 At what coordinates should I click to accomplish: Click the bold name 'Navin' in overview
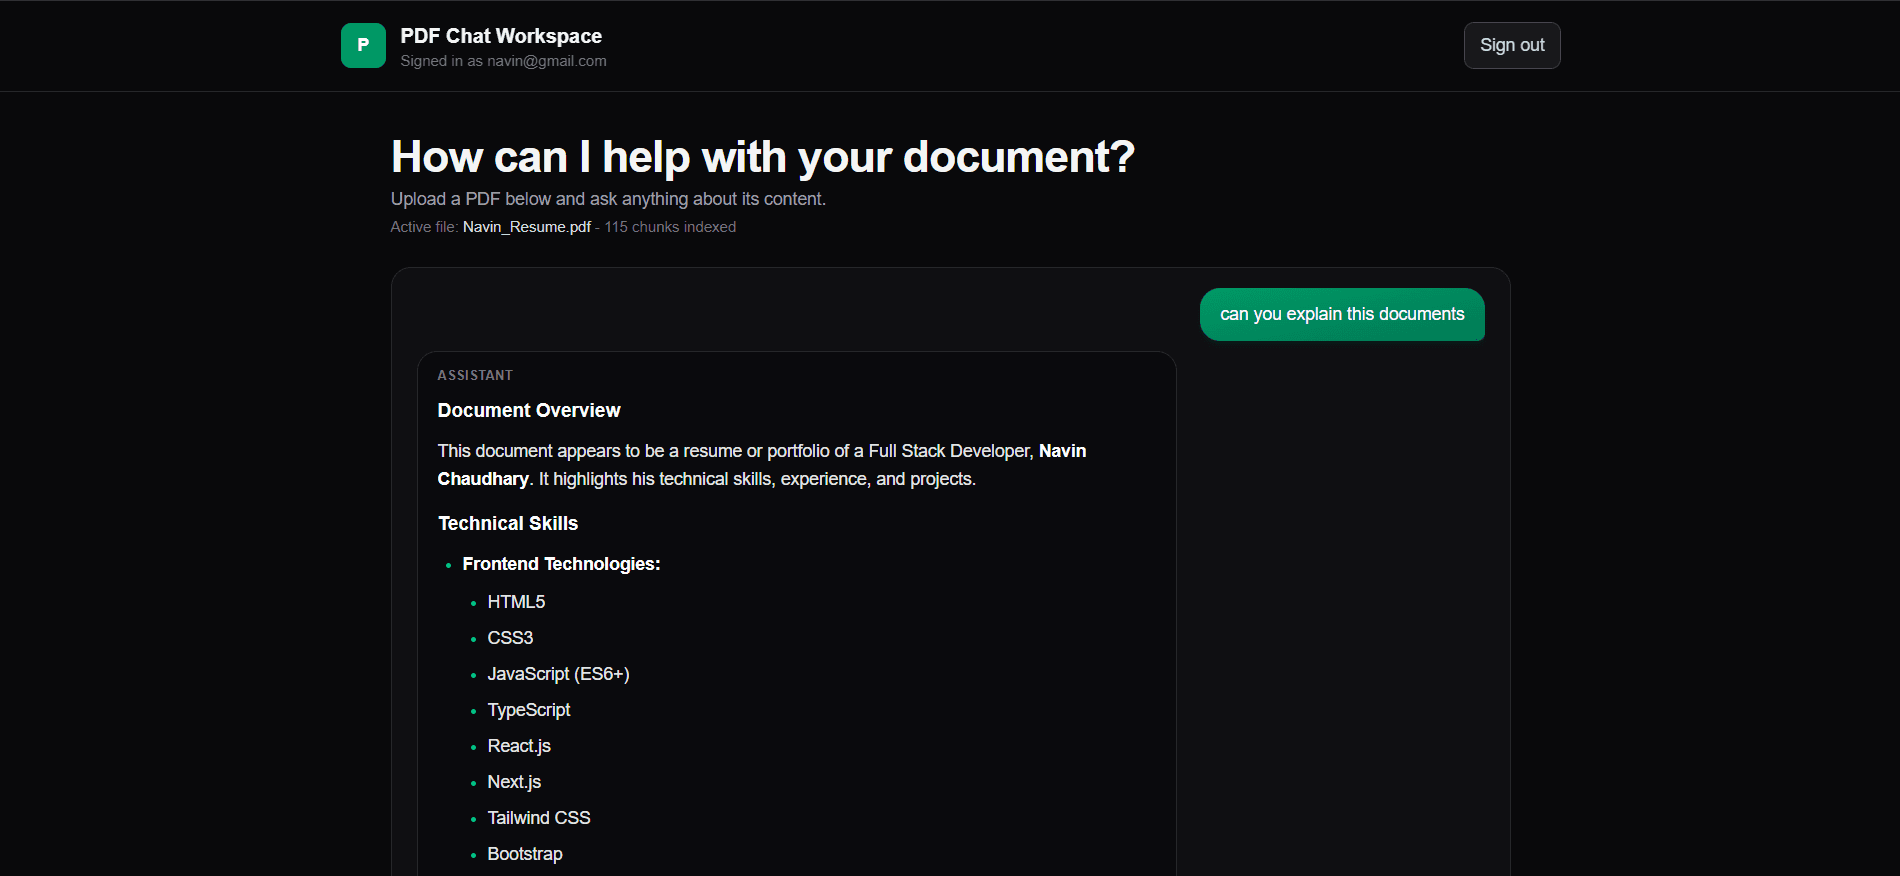(x=1062, y=451)
